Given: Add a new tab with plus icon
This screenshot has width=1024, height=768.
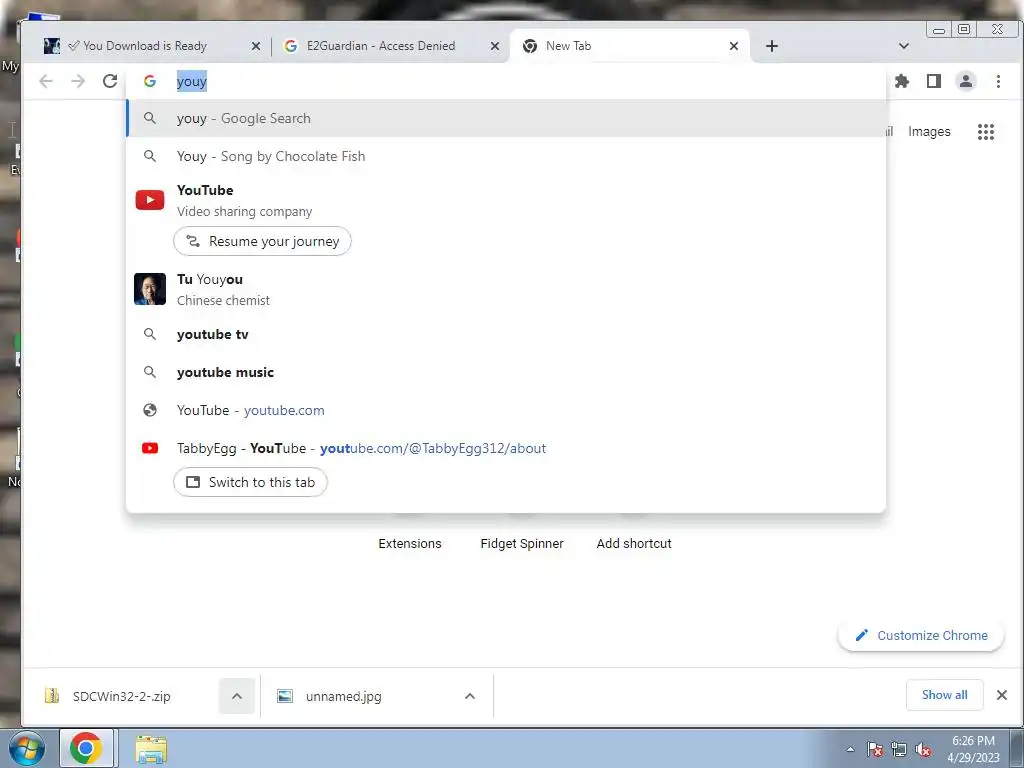Looking at the screenshot, I should click(x=772, y=46).
